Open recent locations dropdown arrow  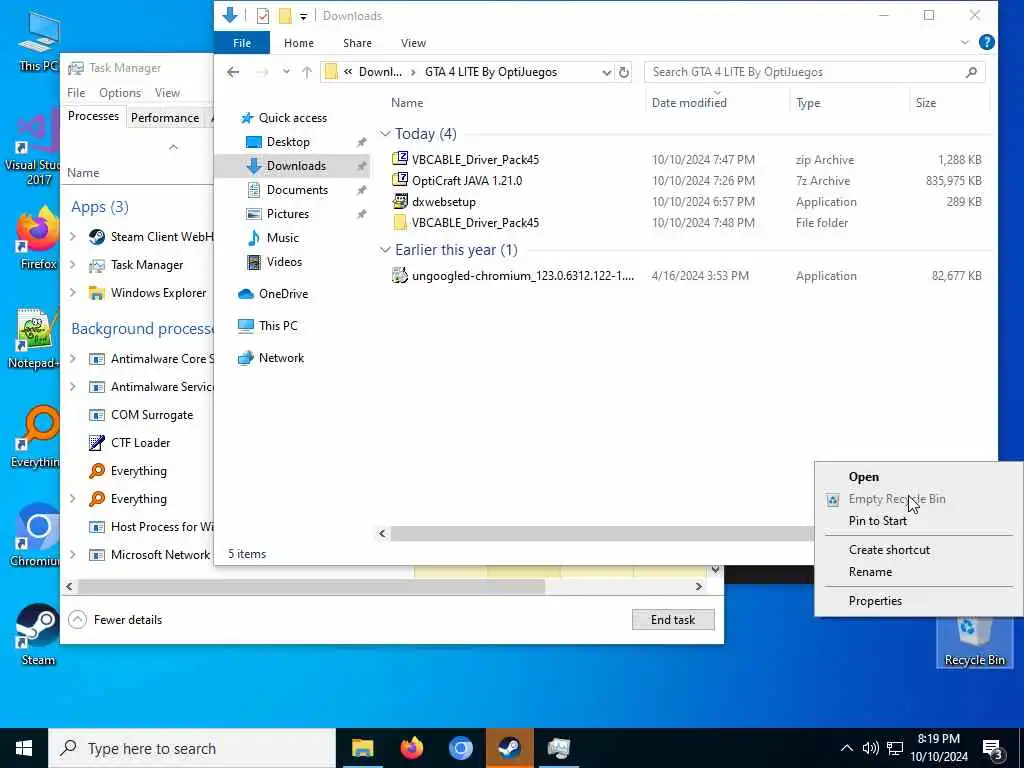(x=286, y=72)
